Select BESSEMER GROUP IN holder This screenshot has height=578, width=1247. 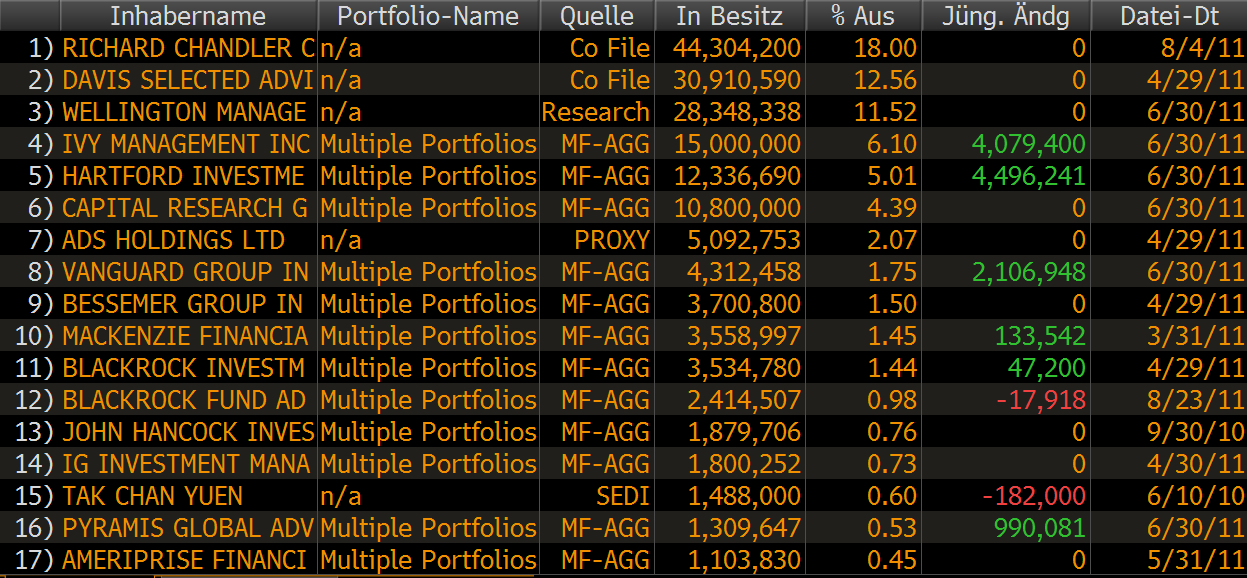tap(182, 304)
